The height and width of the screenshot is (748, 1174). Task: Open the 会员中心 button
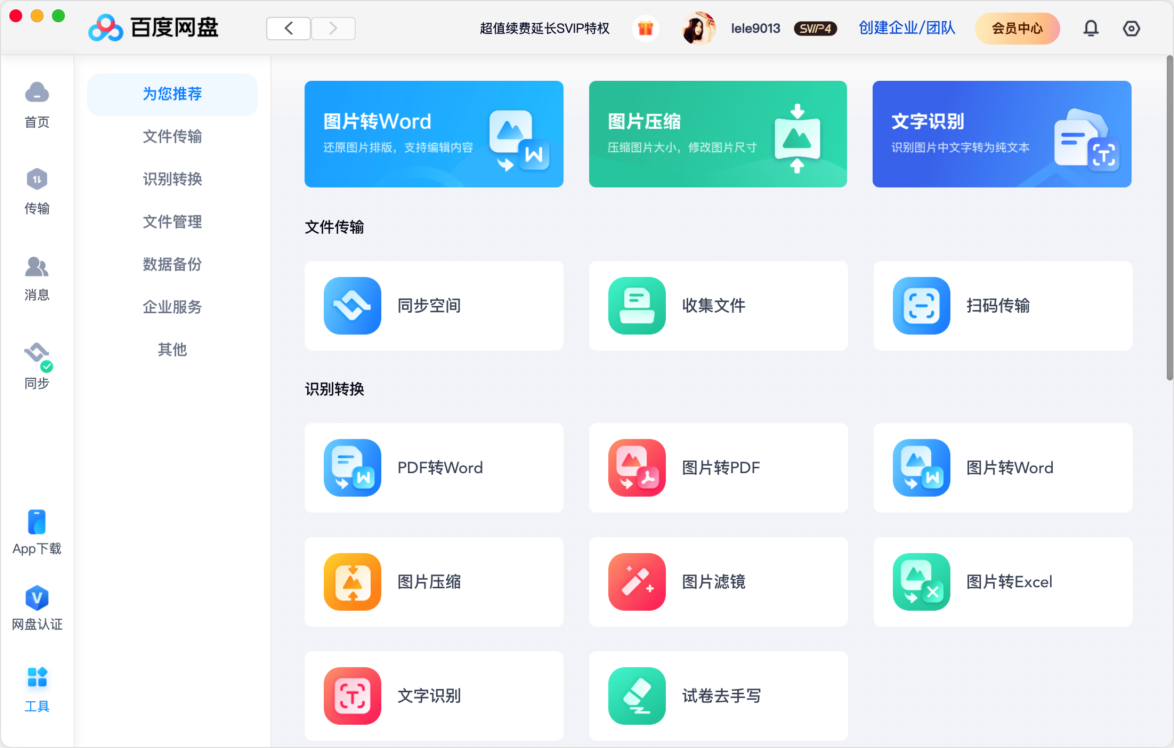point(1017,28)
